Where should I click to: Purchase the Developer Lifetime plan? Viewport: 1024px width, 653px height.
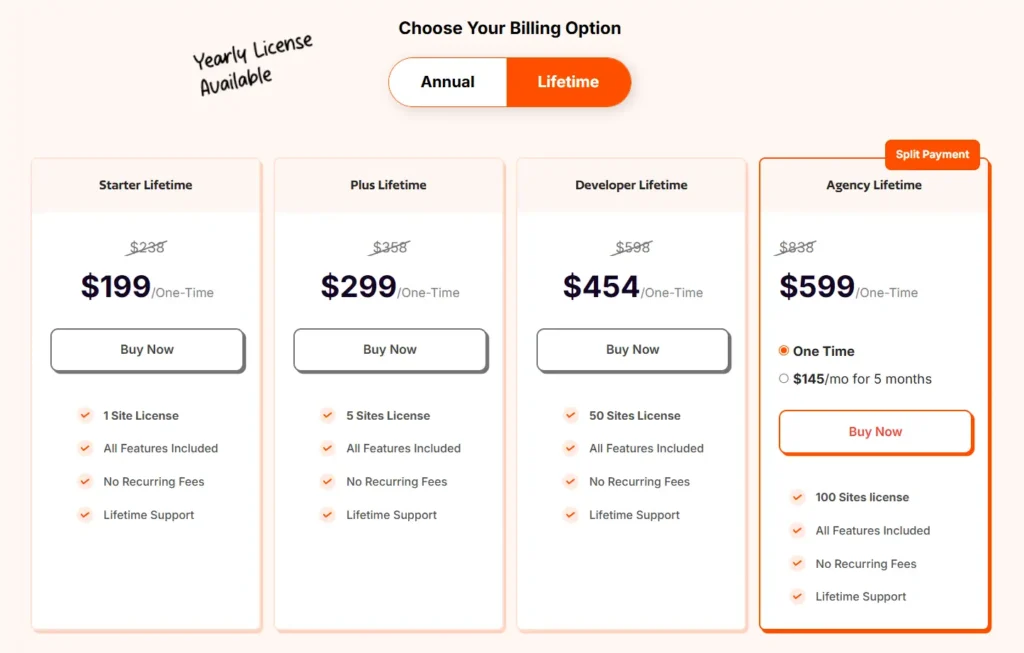pos(633,350)
